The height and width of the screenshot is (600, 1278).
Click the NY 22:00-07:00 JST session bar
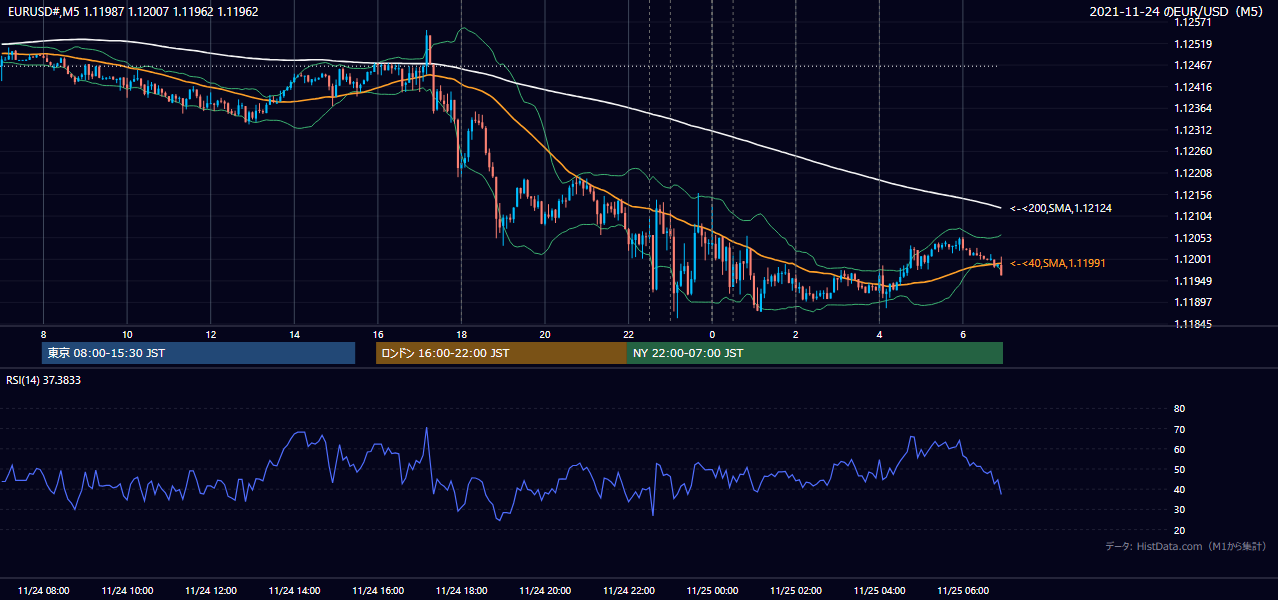point(815,353)
